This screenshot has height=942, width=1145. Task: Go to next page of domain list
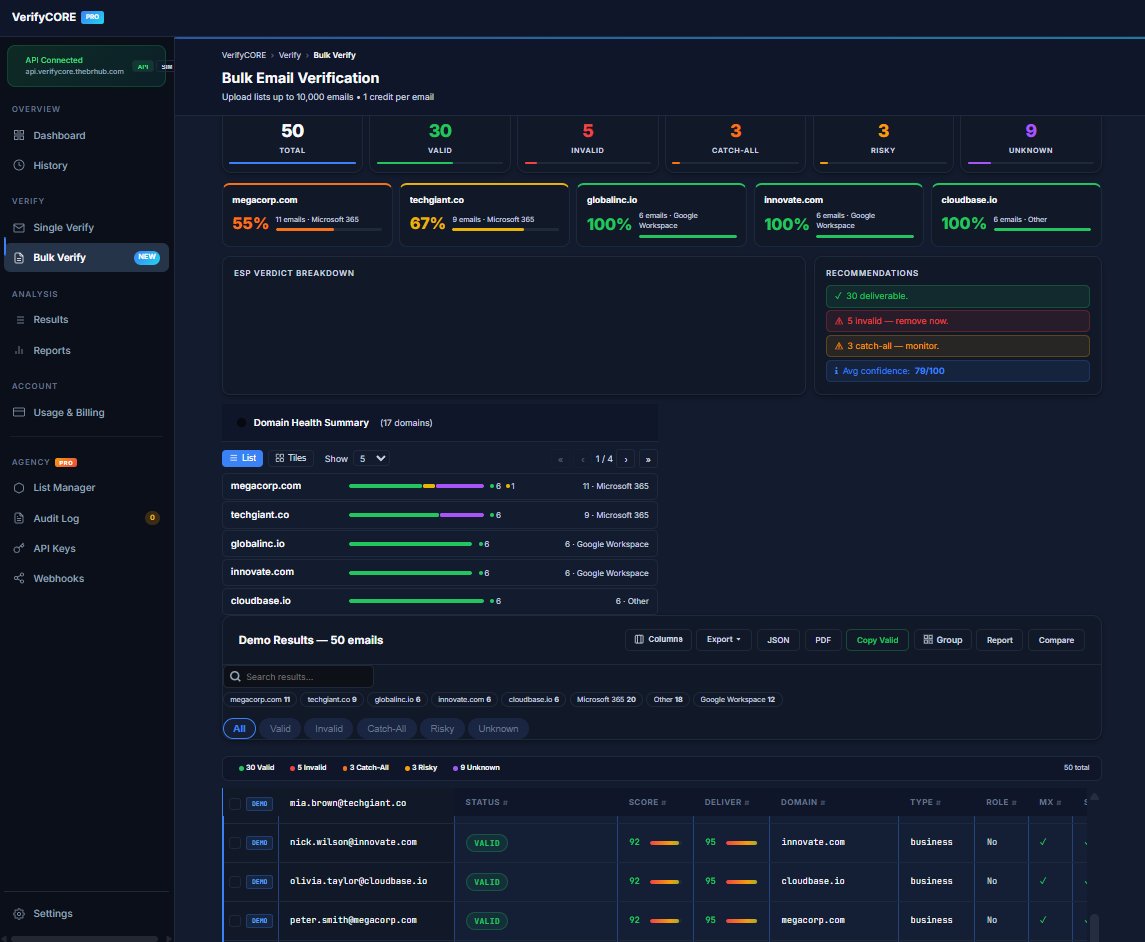coord(626,459)
